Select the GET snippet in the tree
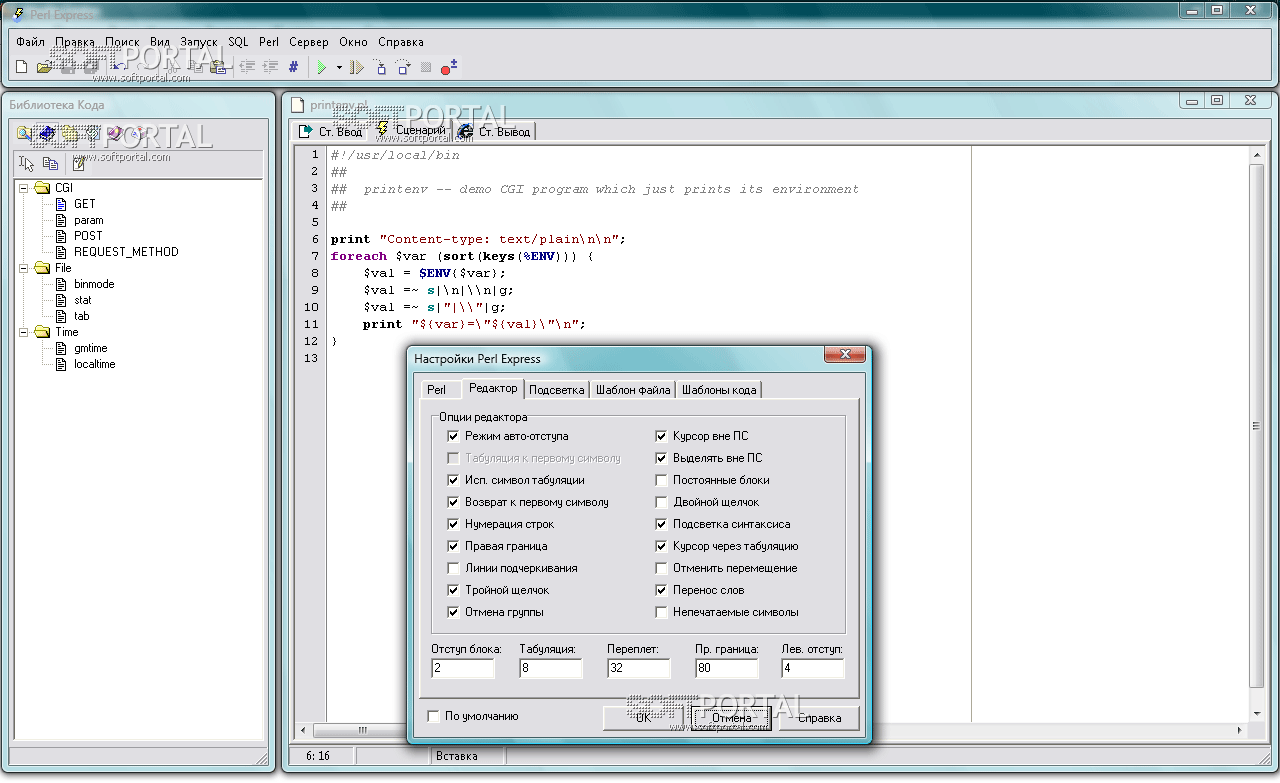 [85, 204]
